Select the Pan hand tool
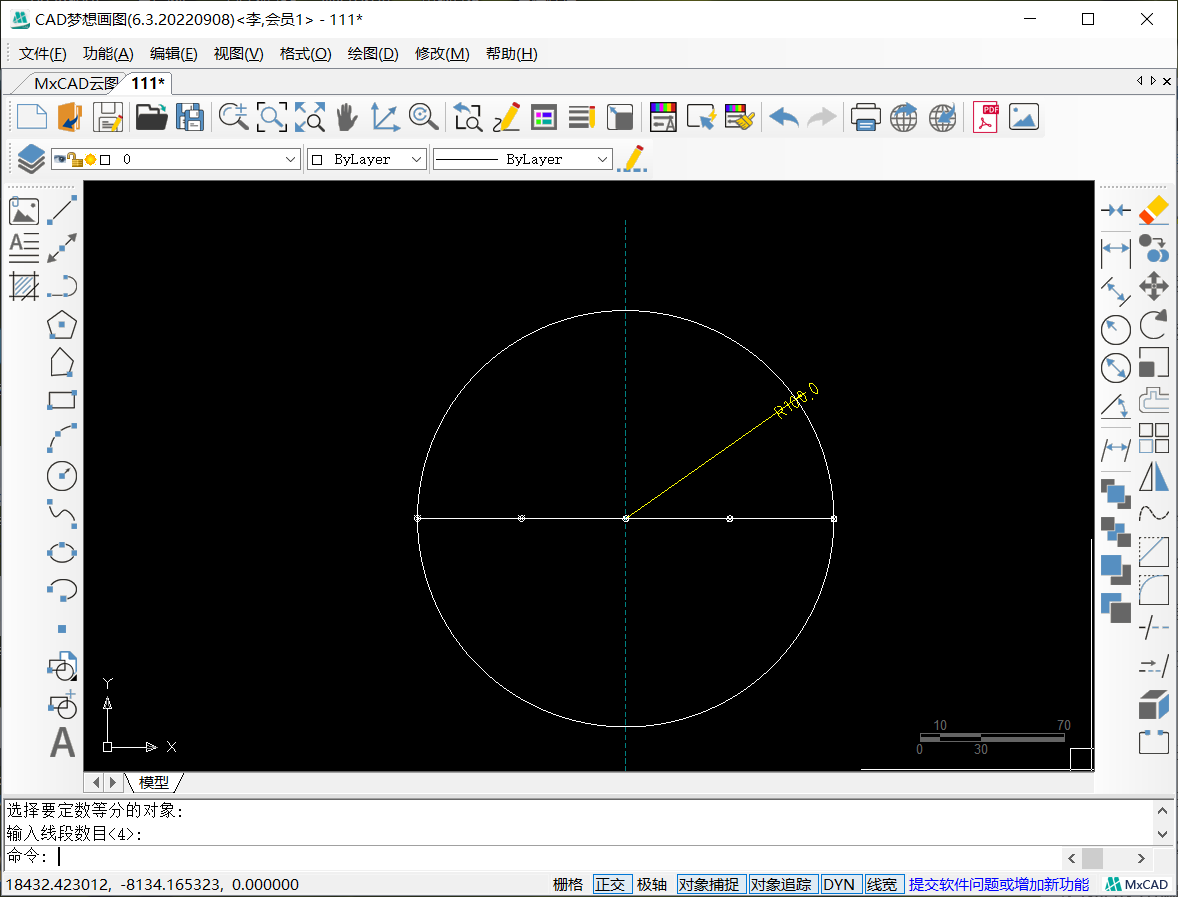 click(346, 118)
